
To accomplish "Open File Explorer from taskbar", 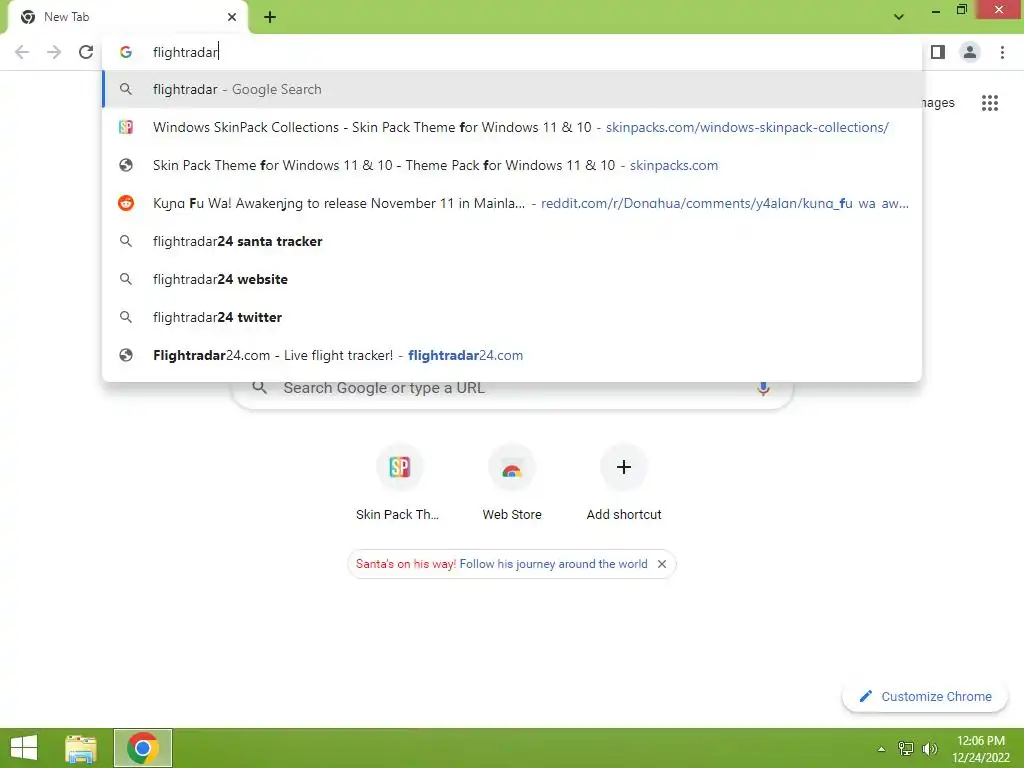I will pyautogui.click(x=81, y=748).
